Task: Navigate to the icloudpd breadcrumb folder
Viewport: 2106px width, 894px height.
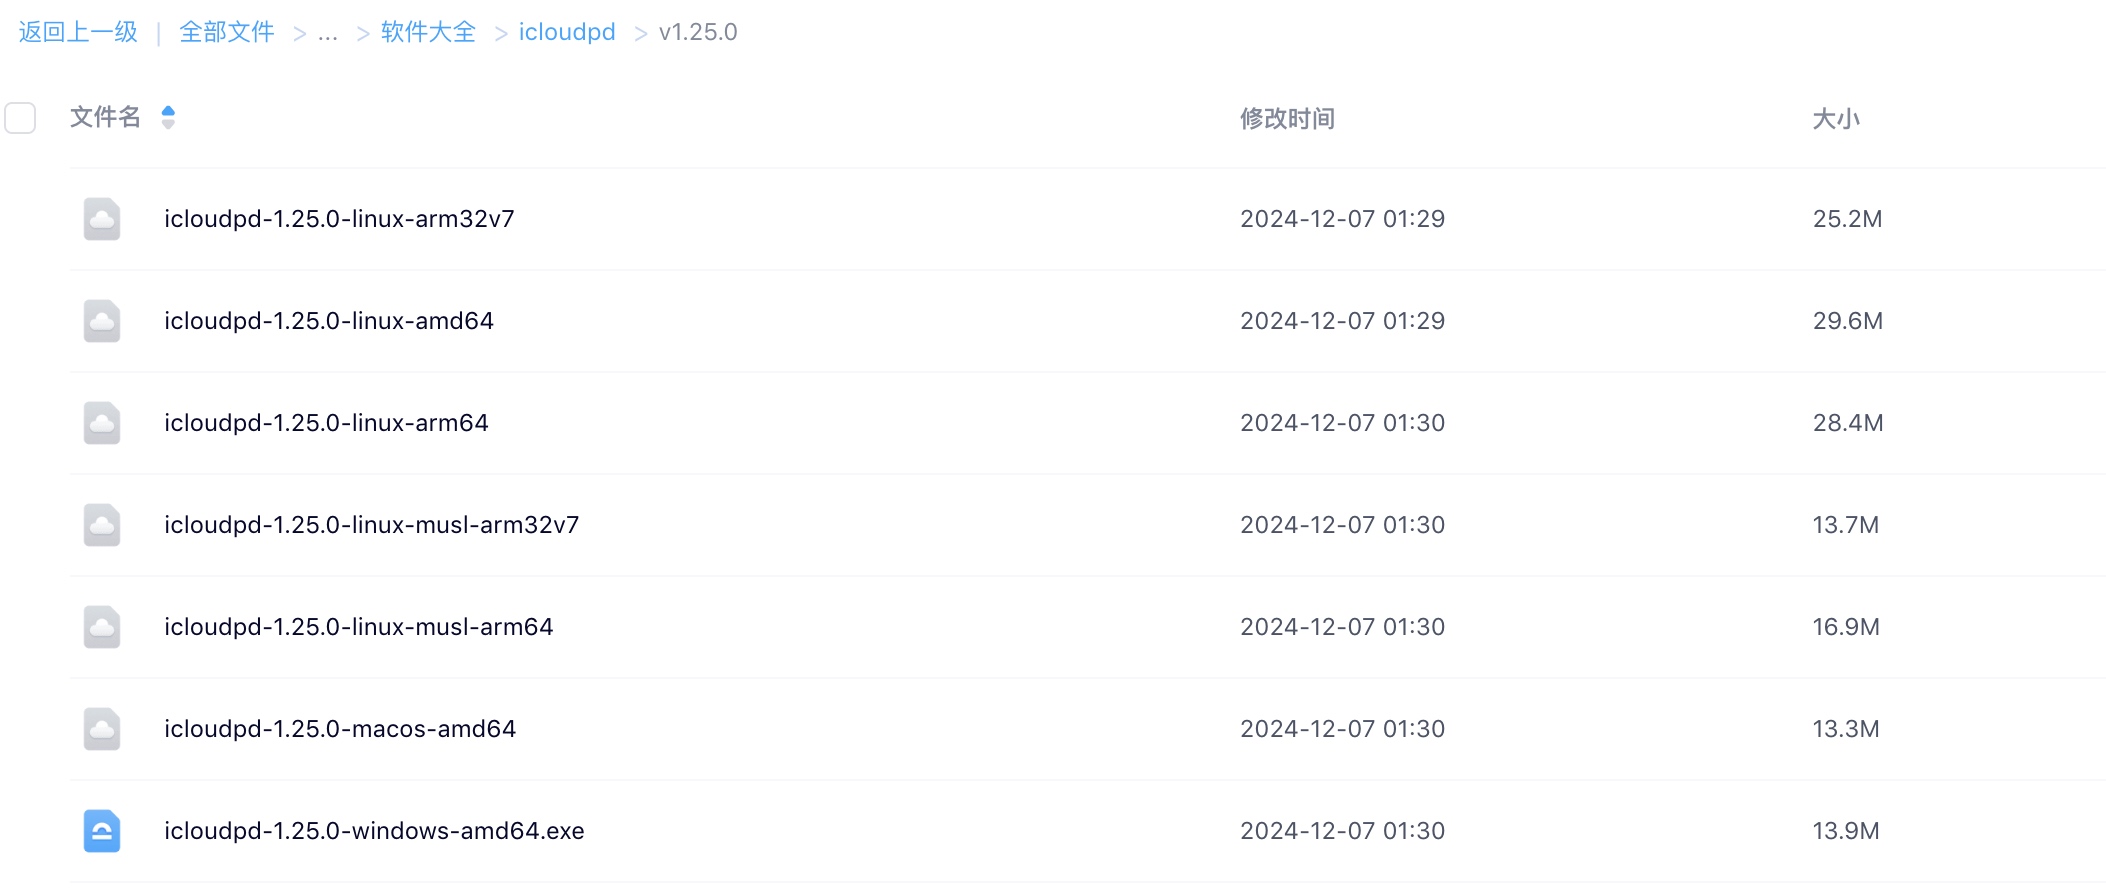Action: point(567,32)
